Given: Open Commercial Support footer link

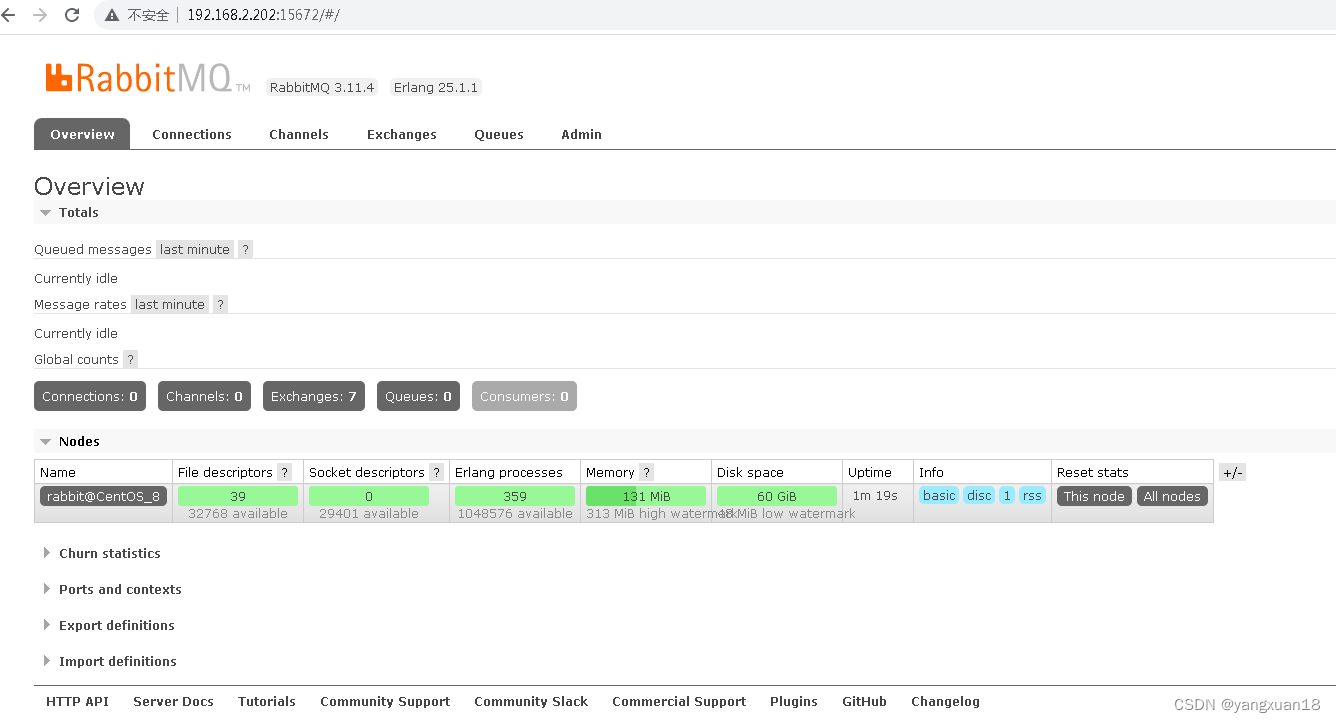Looking at the screenshot, I should [x=679, y=702].
